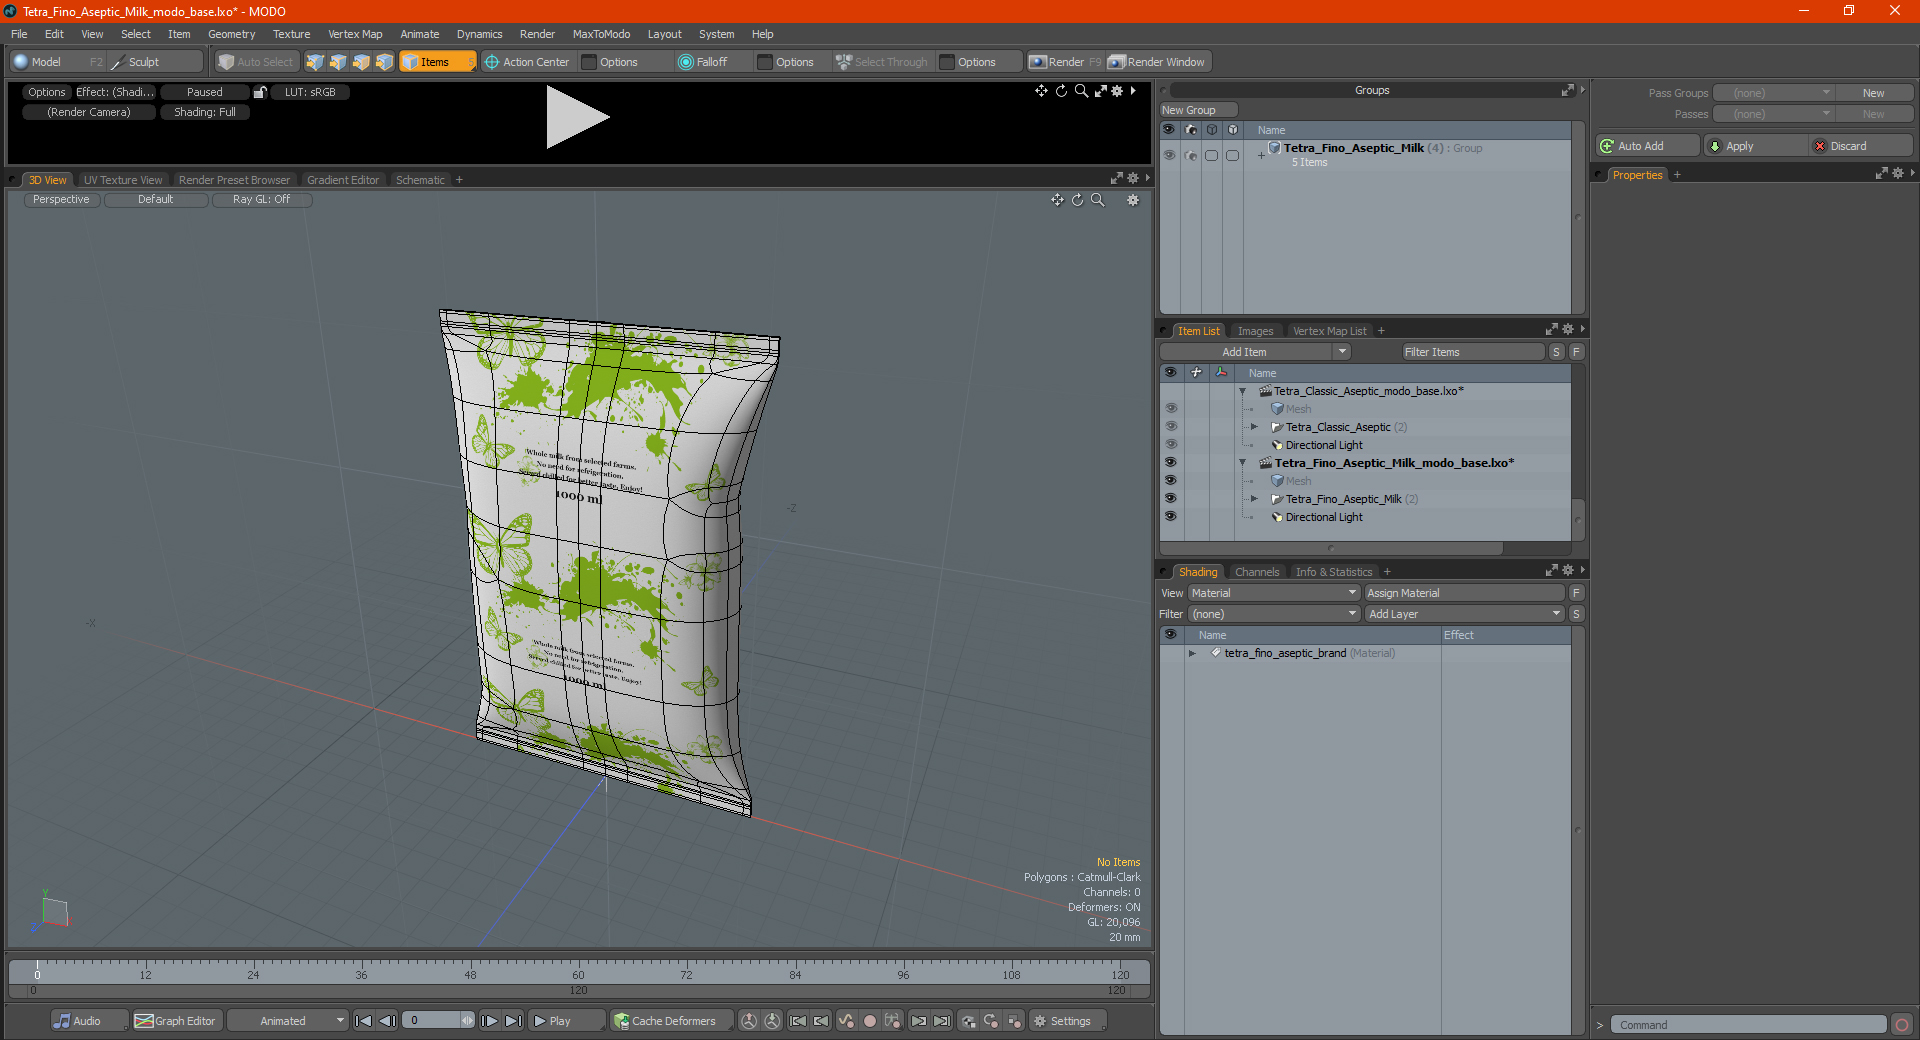
Task: Open the Geometry menu
Action: [231, 34]
